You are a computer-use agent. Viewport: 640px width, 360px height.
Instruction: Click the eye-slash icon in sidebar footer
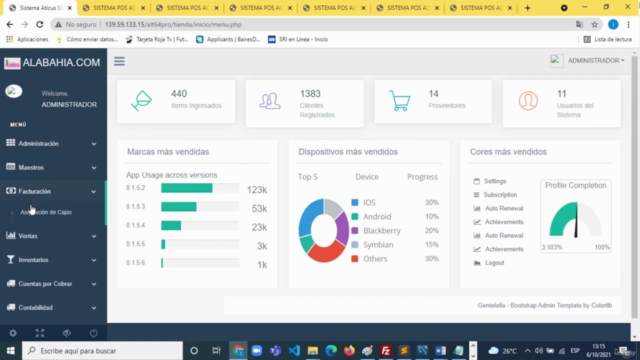[x=67, y=333]
